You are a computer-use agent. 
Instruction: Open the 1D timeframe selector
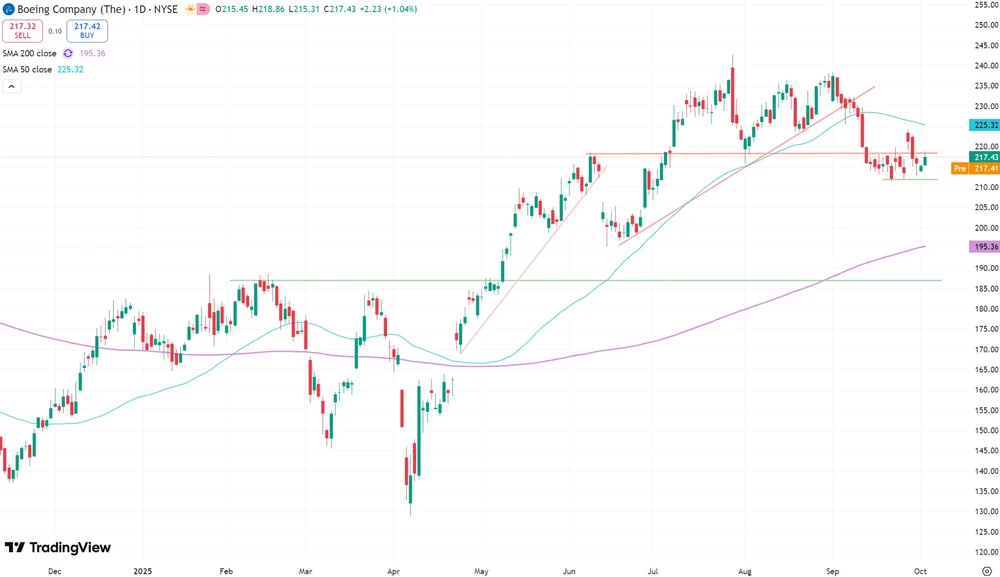click(139, 9)
